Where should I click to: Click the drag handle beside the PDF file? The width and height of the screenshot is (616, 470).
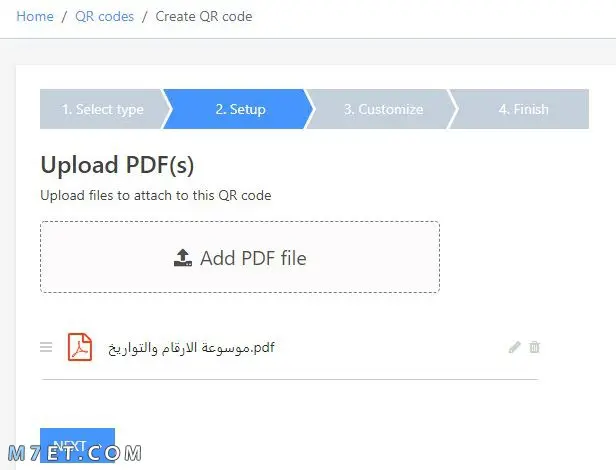click(46, 347)
